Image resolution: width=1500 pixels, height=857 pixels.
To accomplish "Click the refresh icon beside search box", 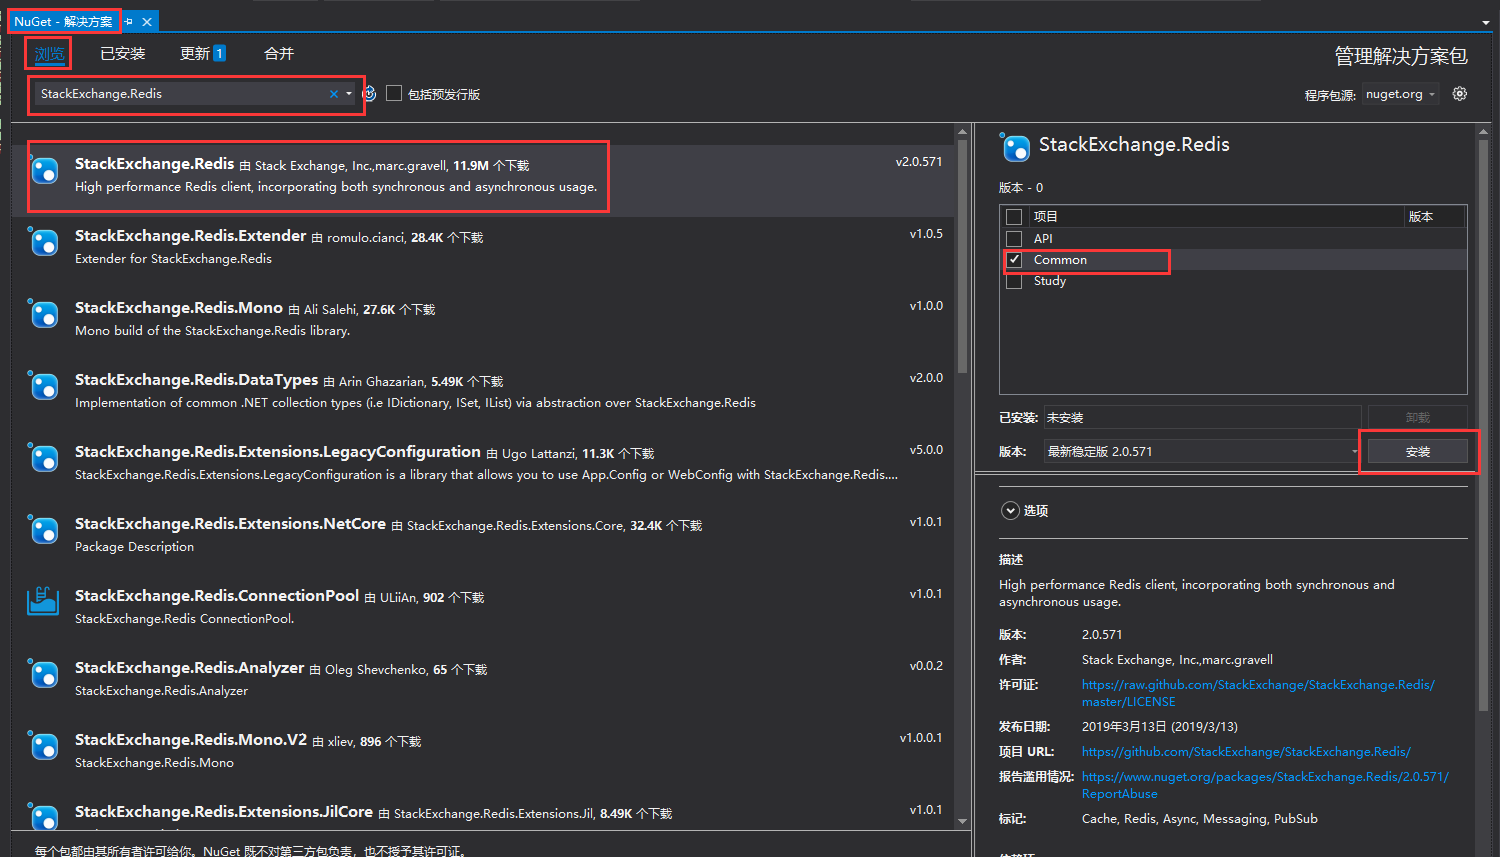I will (369, 94).
